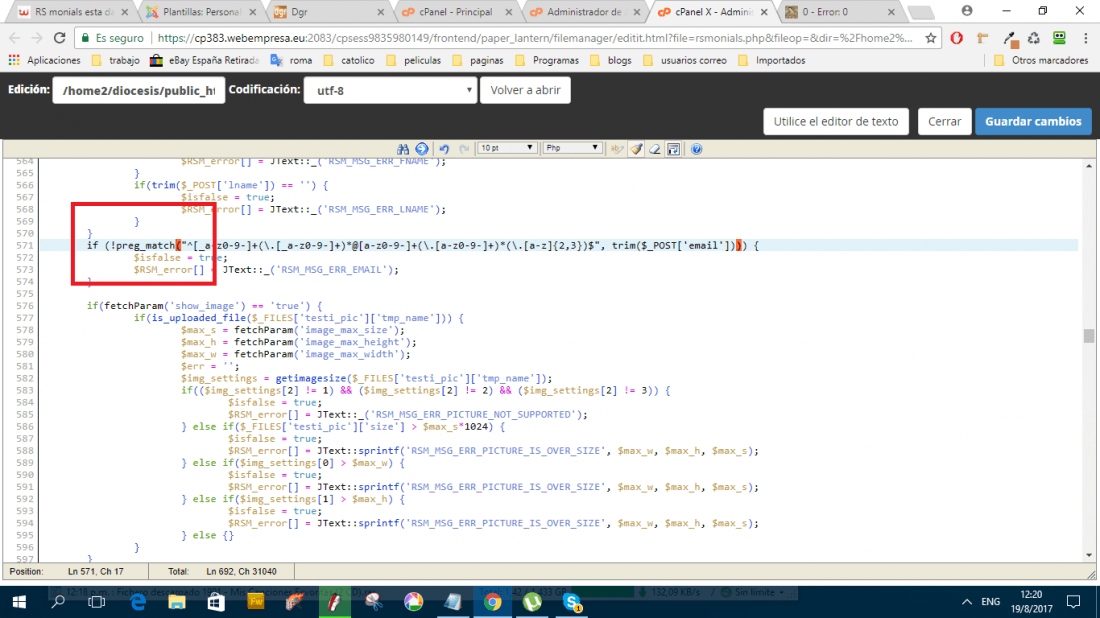Image resolution: width=1100 pixels, height=618 pixels.
Task: Toggle syntax highlighting brush icon
Action: point(636,149)
